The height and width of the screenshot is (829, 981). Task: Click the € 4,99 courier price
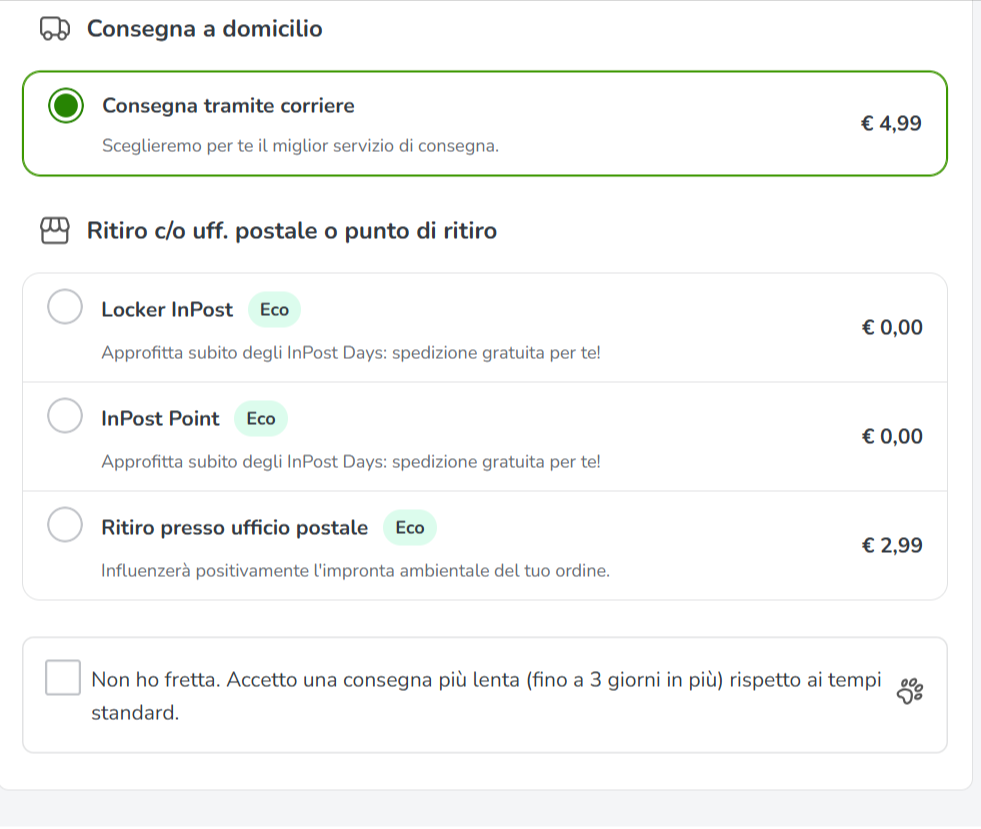click(891, 123)
